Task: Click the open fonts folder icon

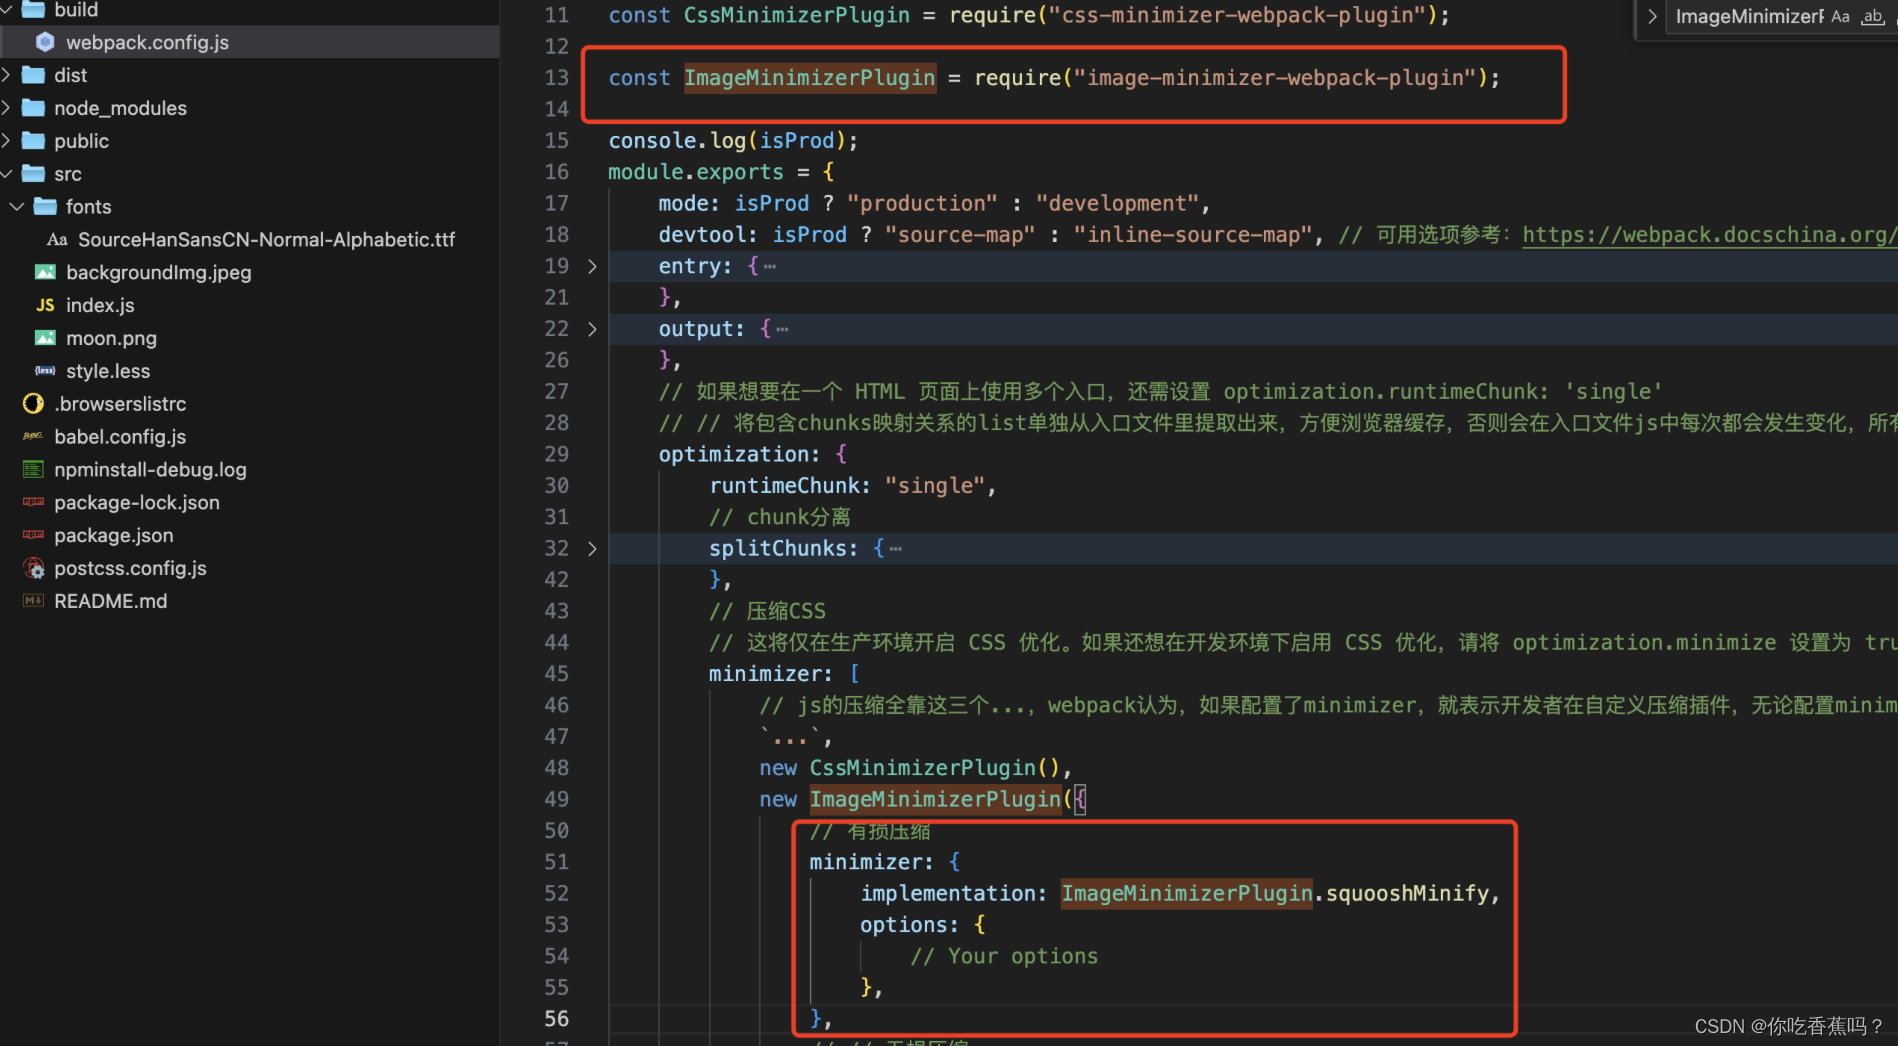Action: coord(45,207)
